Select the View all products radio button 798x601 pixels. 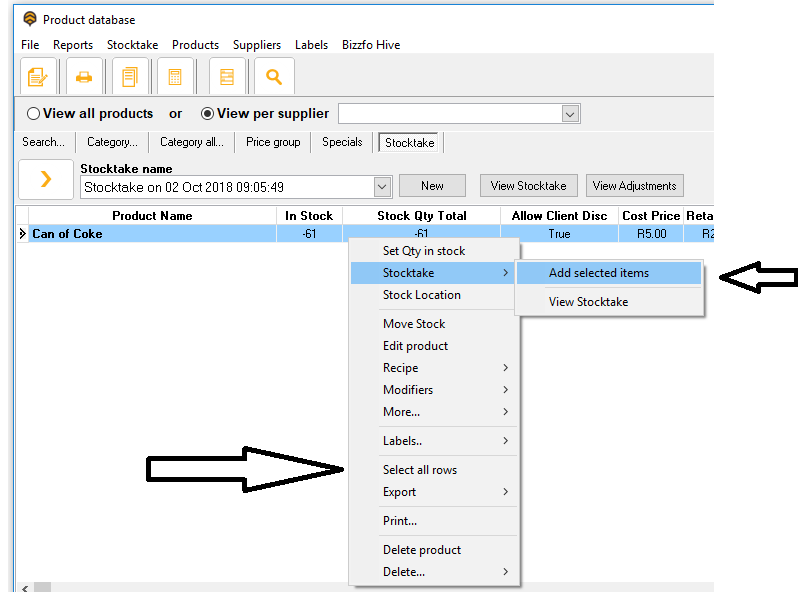[34, 114]
